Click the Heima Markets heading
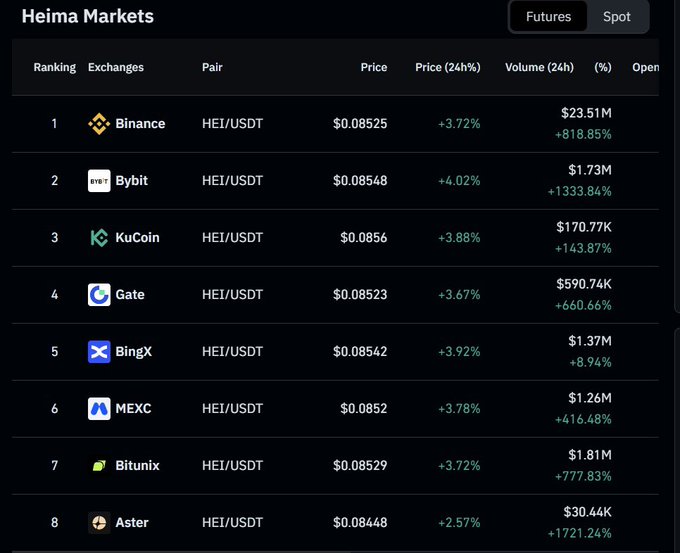 pyautogui.click(x=88, y=16)
